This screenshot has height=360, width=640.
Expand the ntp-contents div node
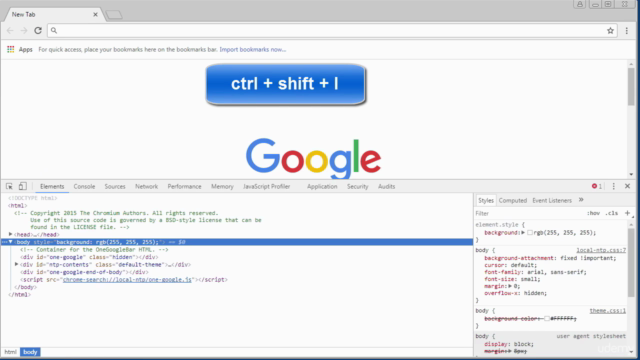coord(16,264)
